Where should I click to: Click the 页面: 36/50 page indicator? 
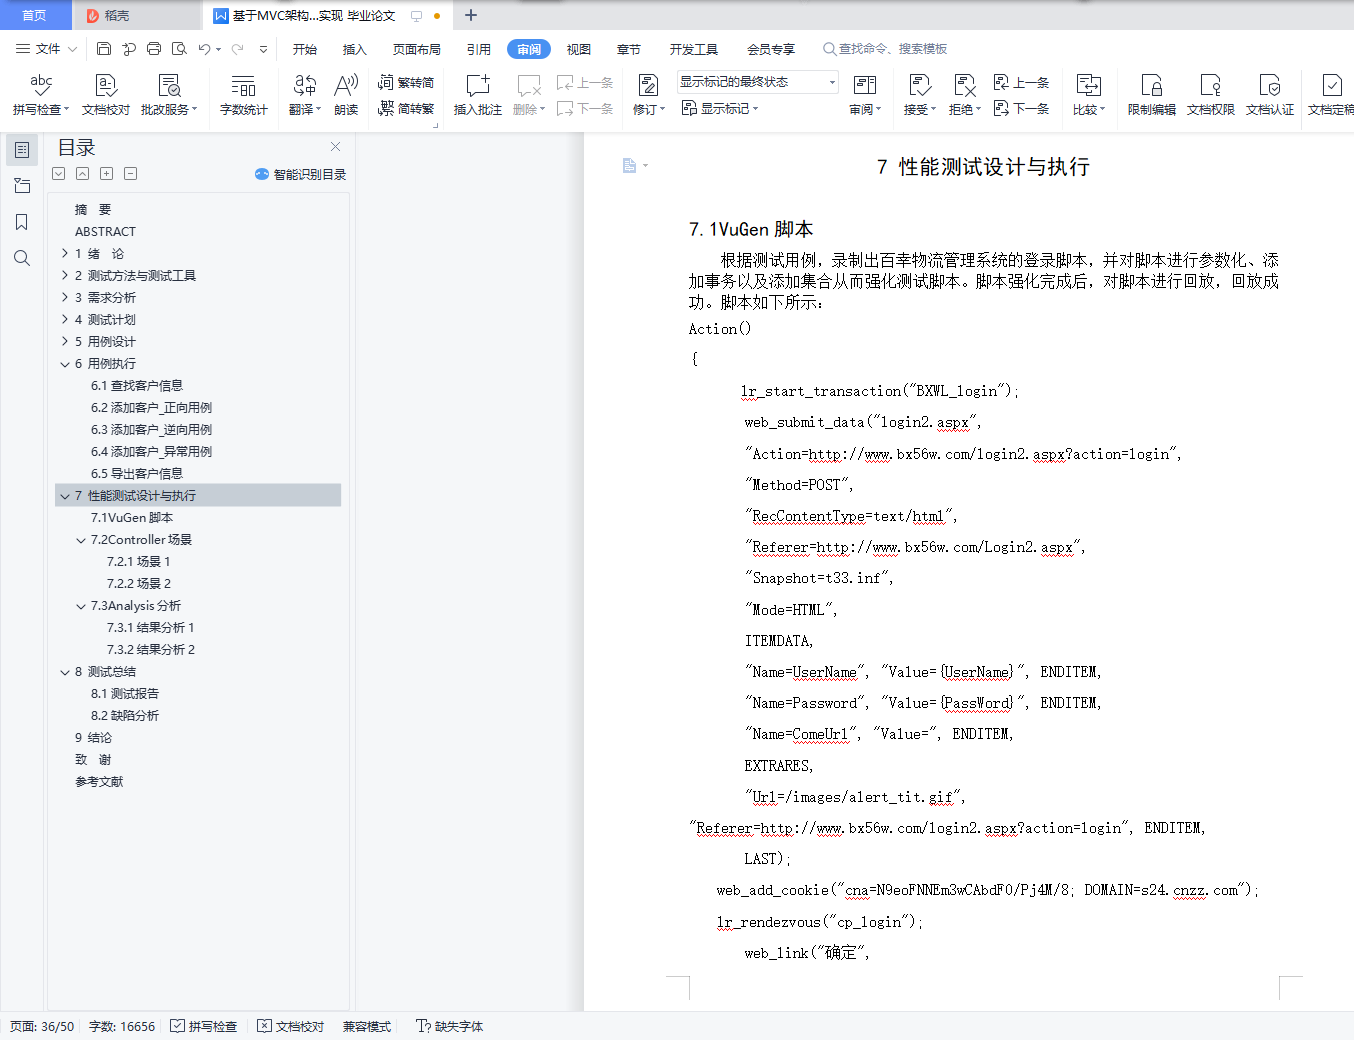[x=42, y=1026]
